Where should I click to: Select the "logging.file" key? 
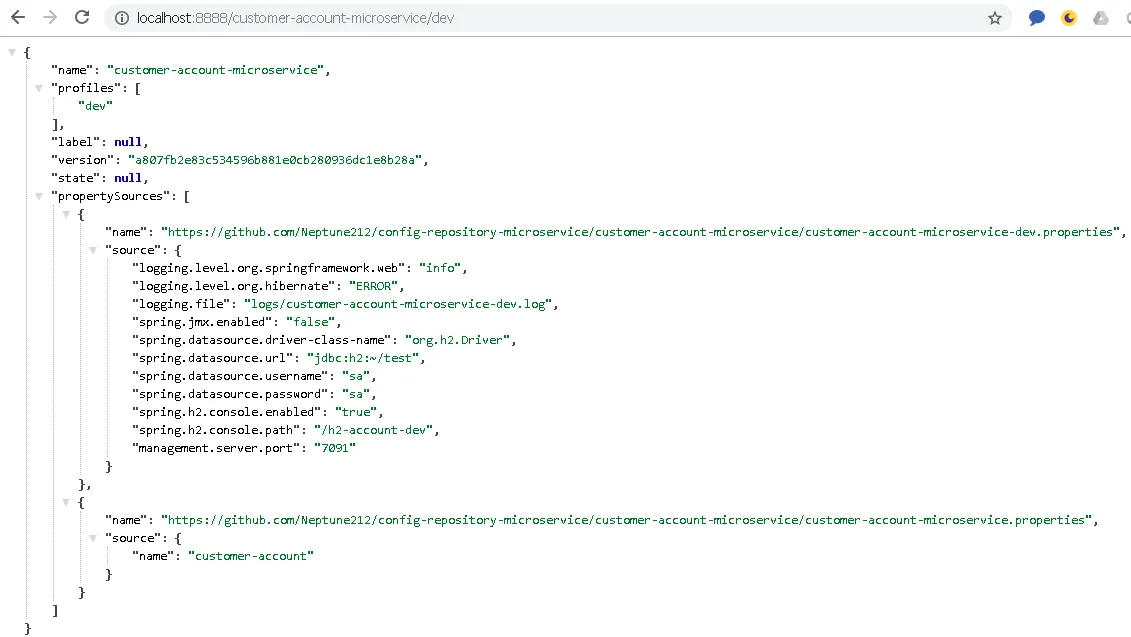tap(181, 304)
